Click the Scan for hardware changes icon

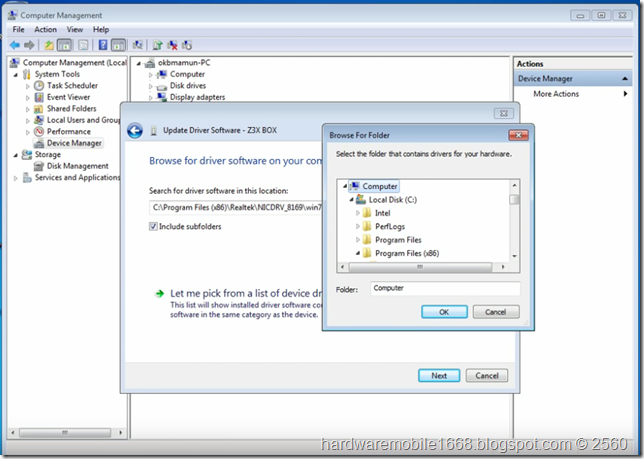(138, 45)
